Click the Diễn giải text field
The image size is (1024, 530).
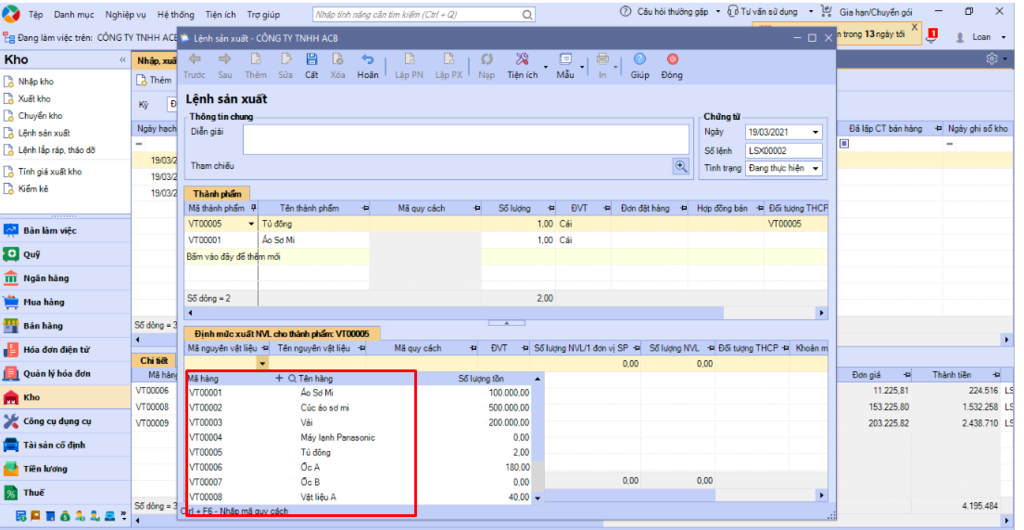466,139
